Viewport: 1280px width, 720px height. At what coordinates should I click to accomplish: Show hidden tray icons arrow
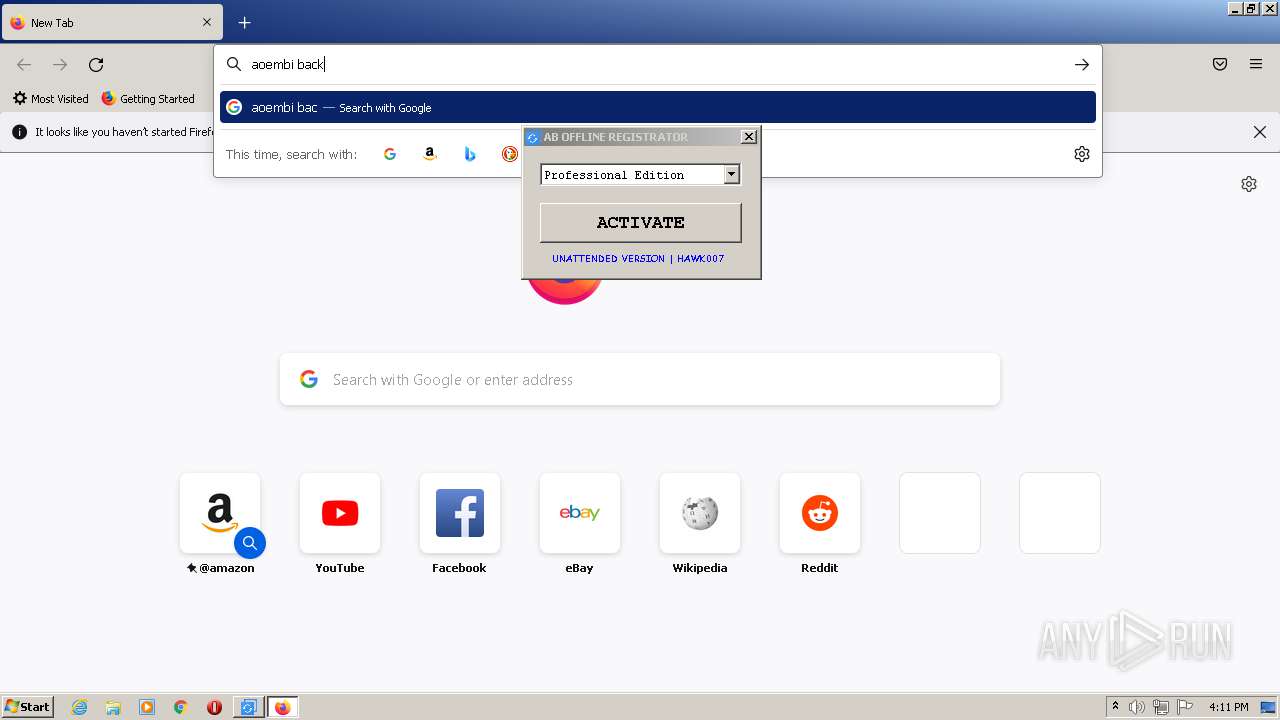tap(1115, 707)
